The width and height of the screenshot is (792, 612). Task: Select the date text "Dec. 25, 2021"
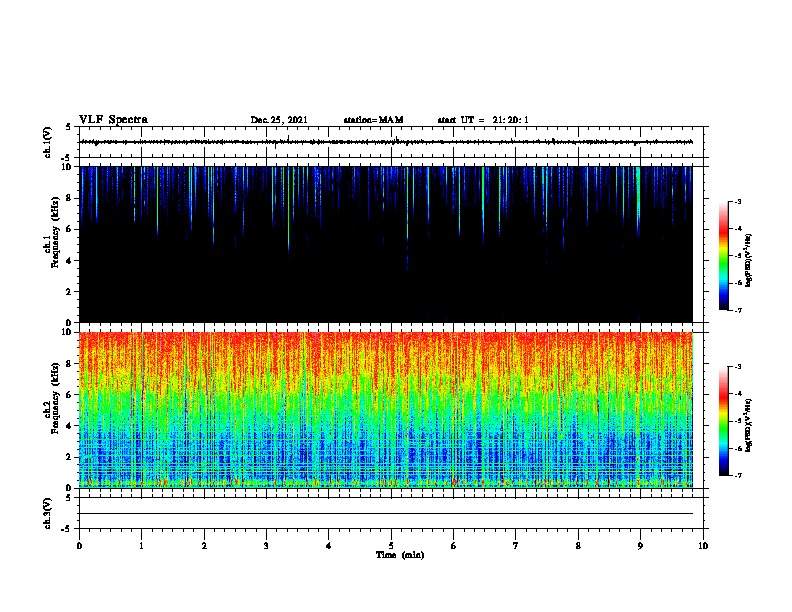(279, 120)
